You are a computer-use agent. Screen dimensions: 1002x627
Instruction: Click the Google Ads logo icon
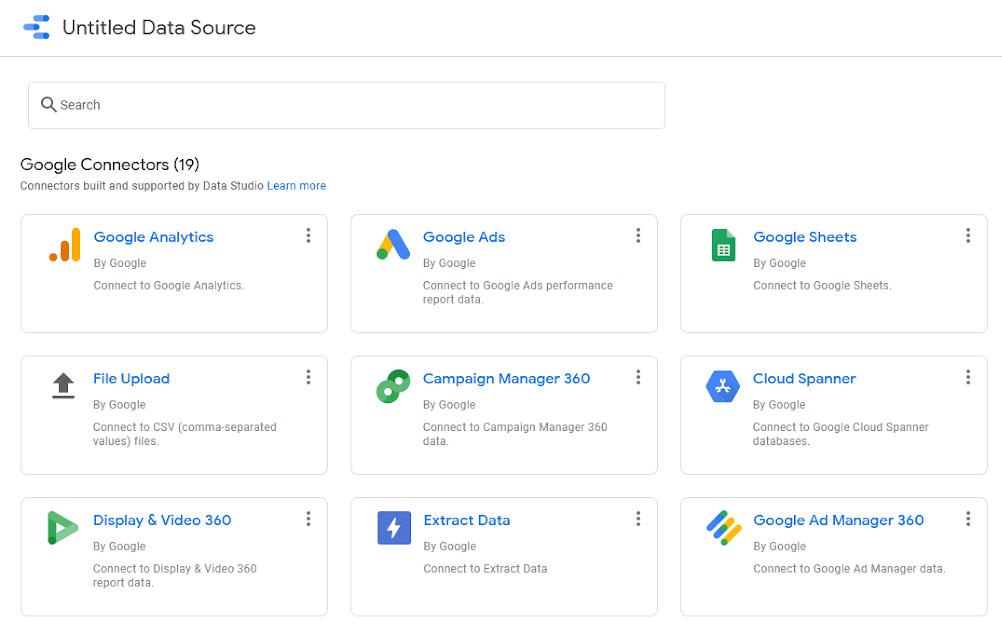pos(393,244)
